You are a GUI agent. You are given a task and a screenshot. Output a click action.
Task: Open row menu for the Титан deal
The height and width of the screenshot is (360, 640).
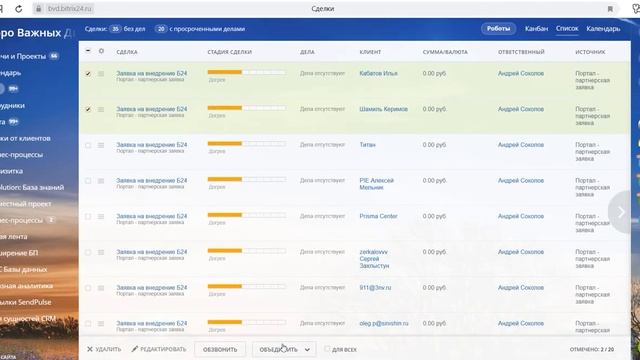(101, 145)
